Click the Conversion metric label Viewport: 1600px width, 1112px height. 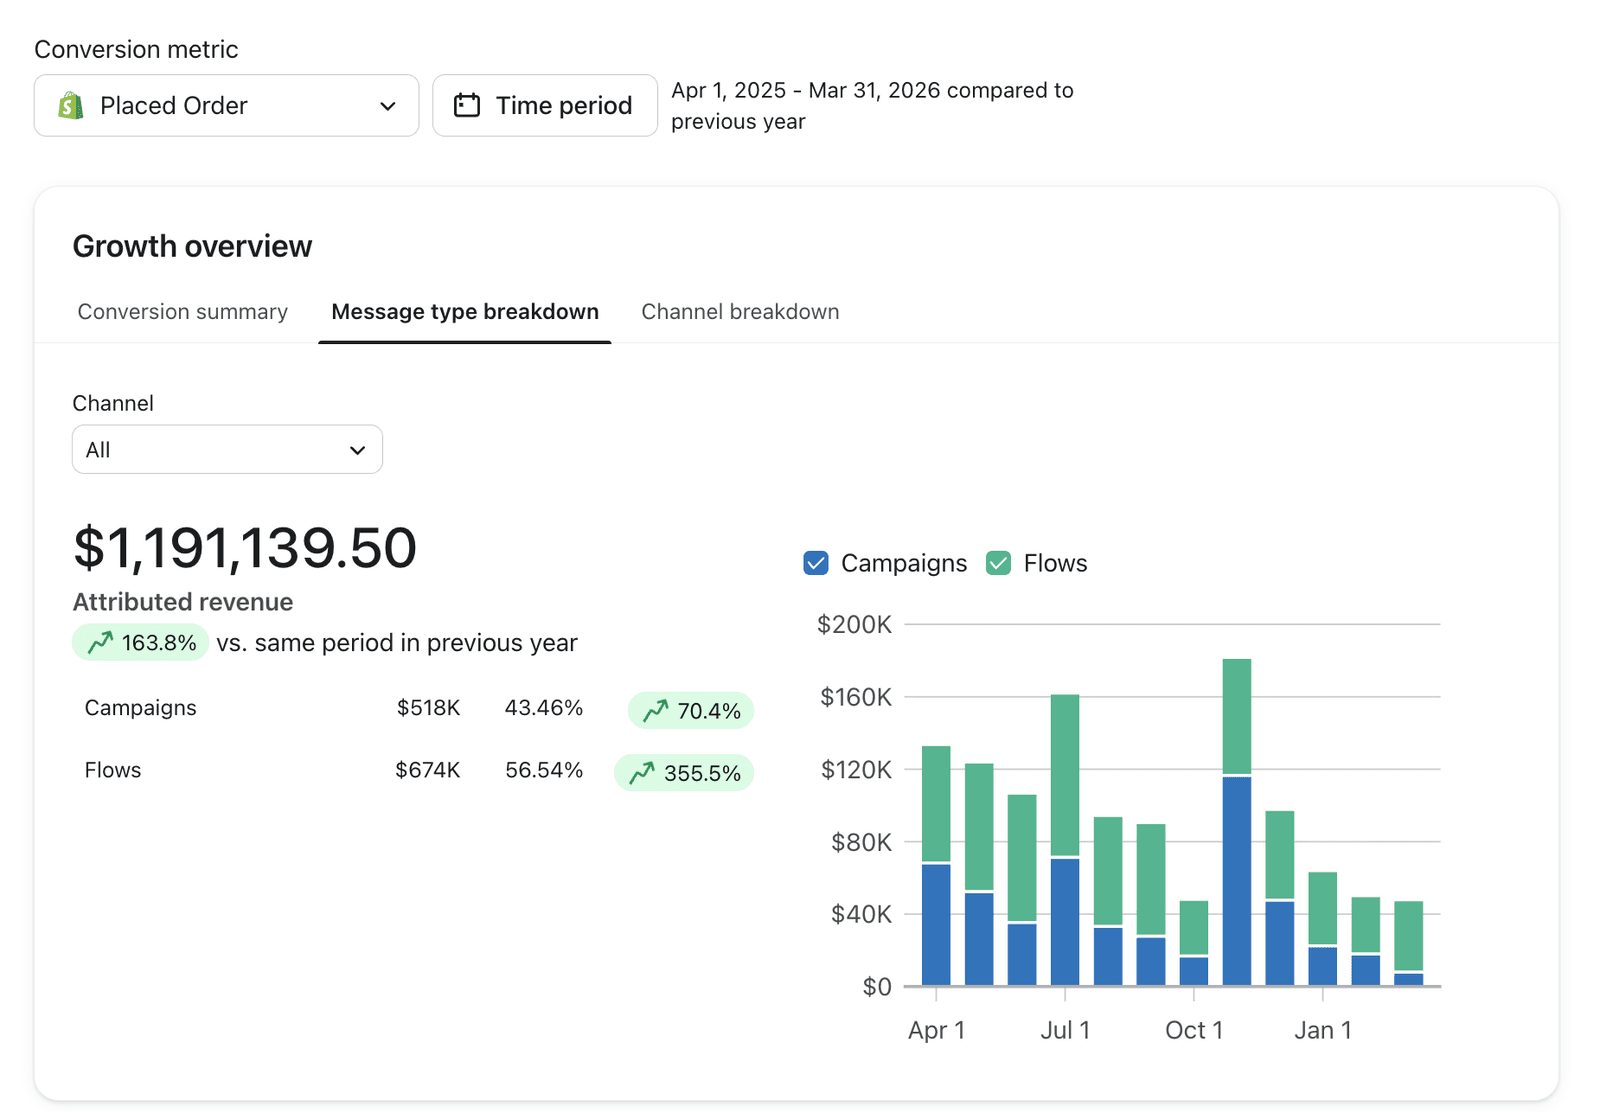tap(136, 49)
